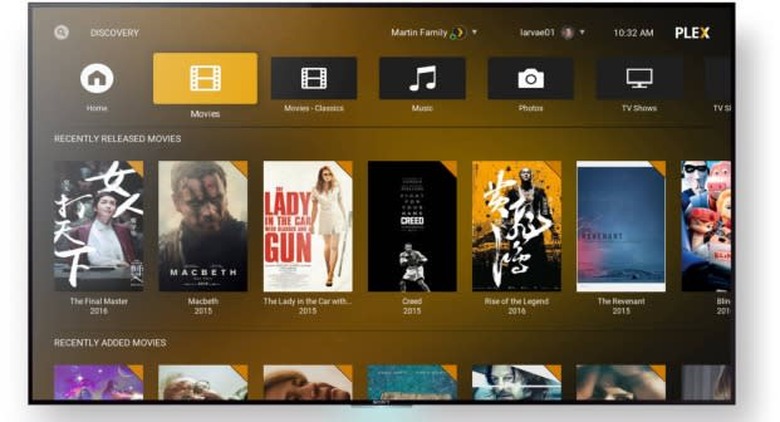Open the Home section icon
The width and height of the screenshot is (780, 422).
point(97,78)
